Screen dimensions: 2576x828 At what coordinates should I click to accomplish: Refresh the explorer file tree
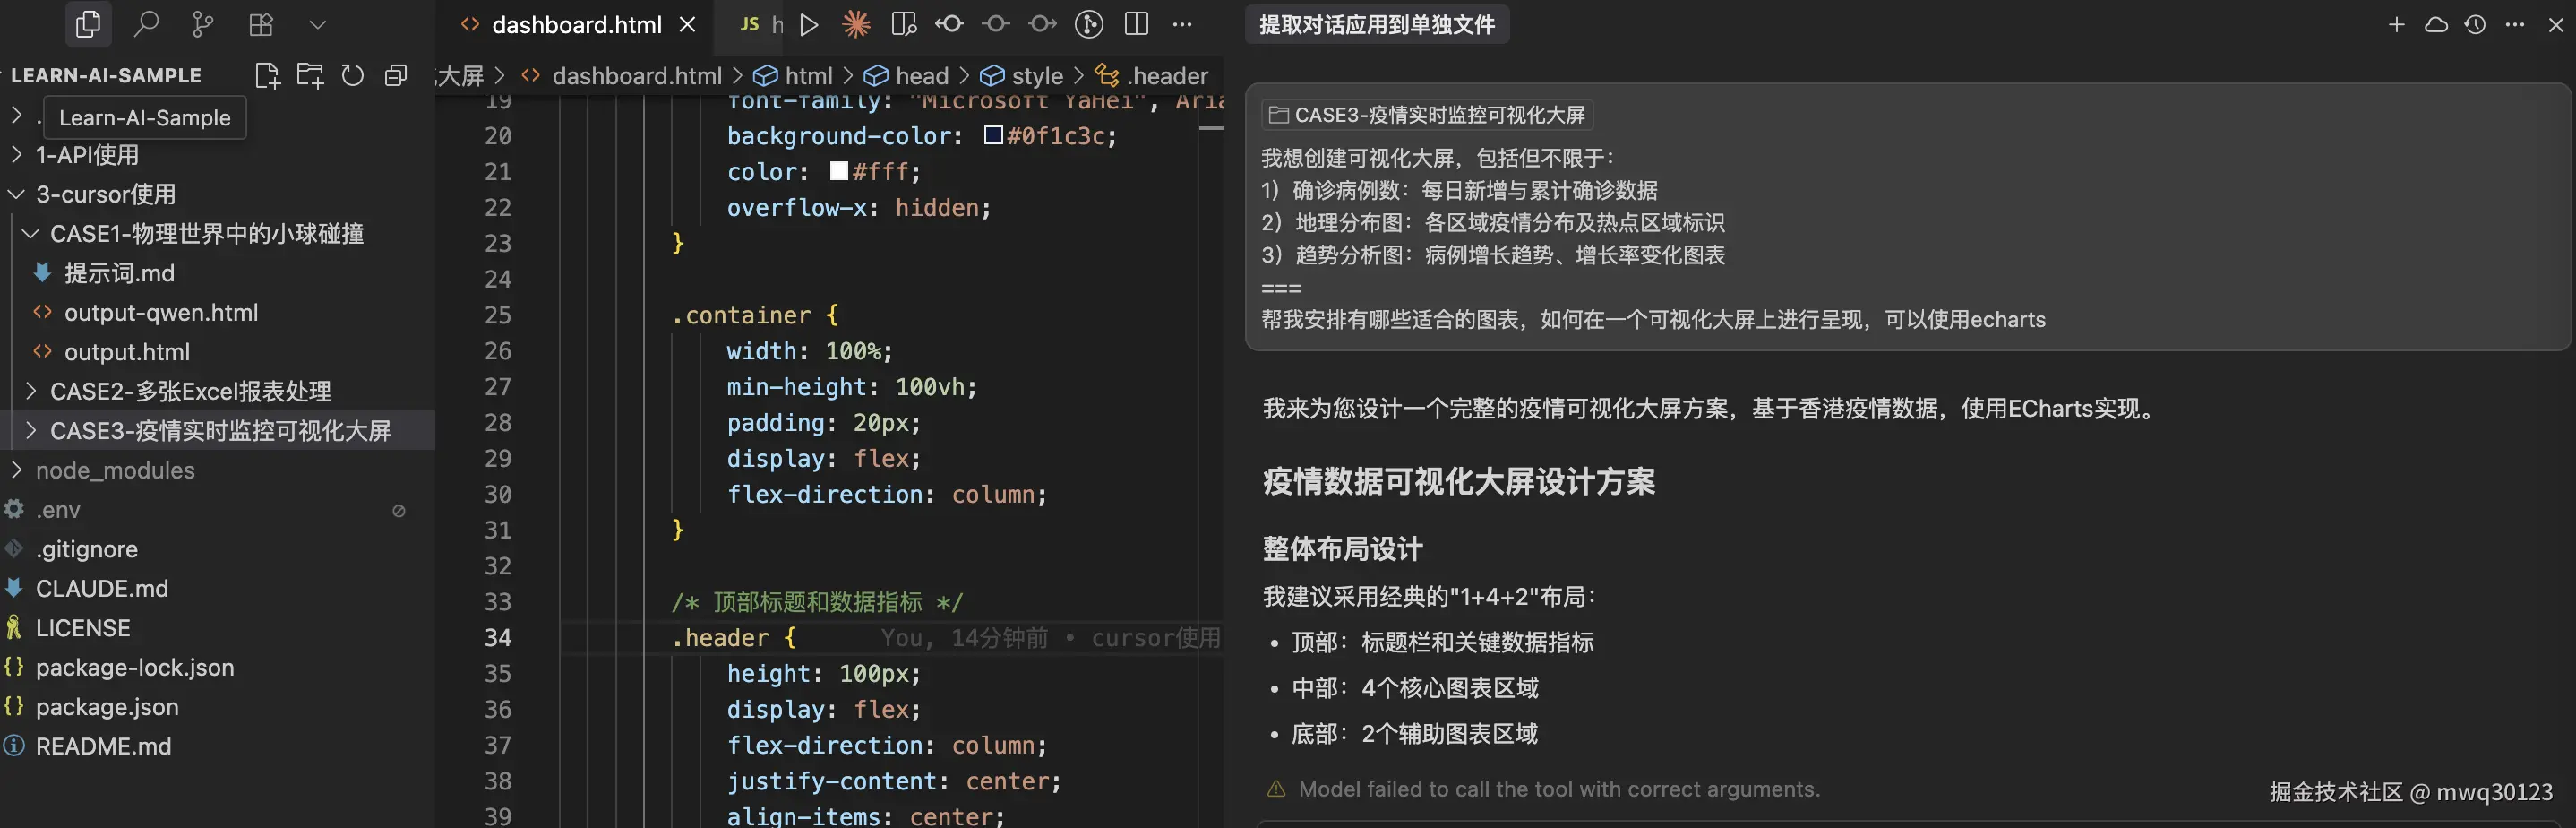(x=353, y=75)
